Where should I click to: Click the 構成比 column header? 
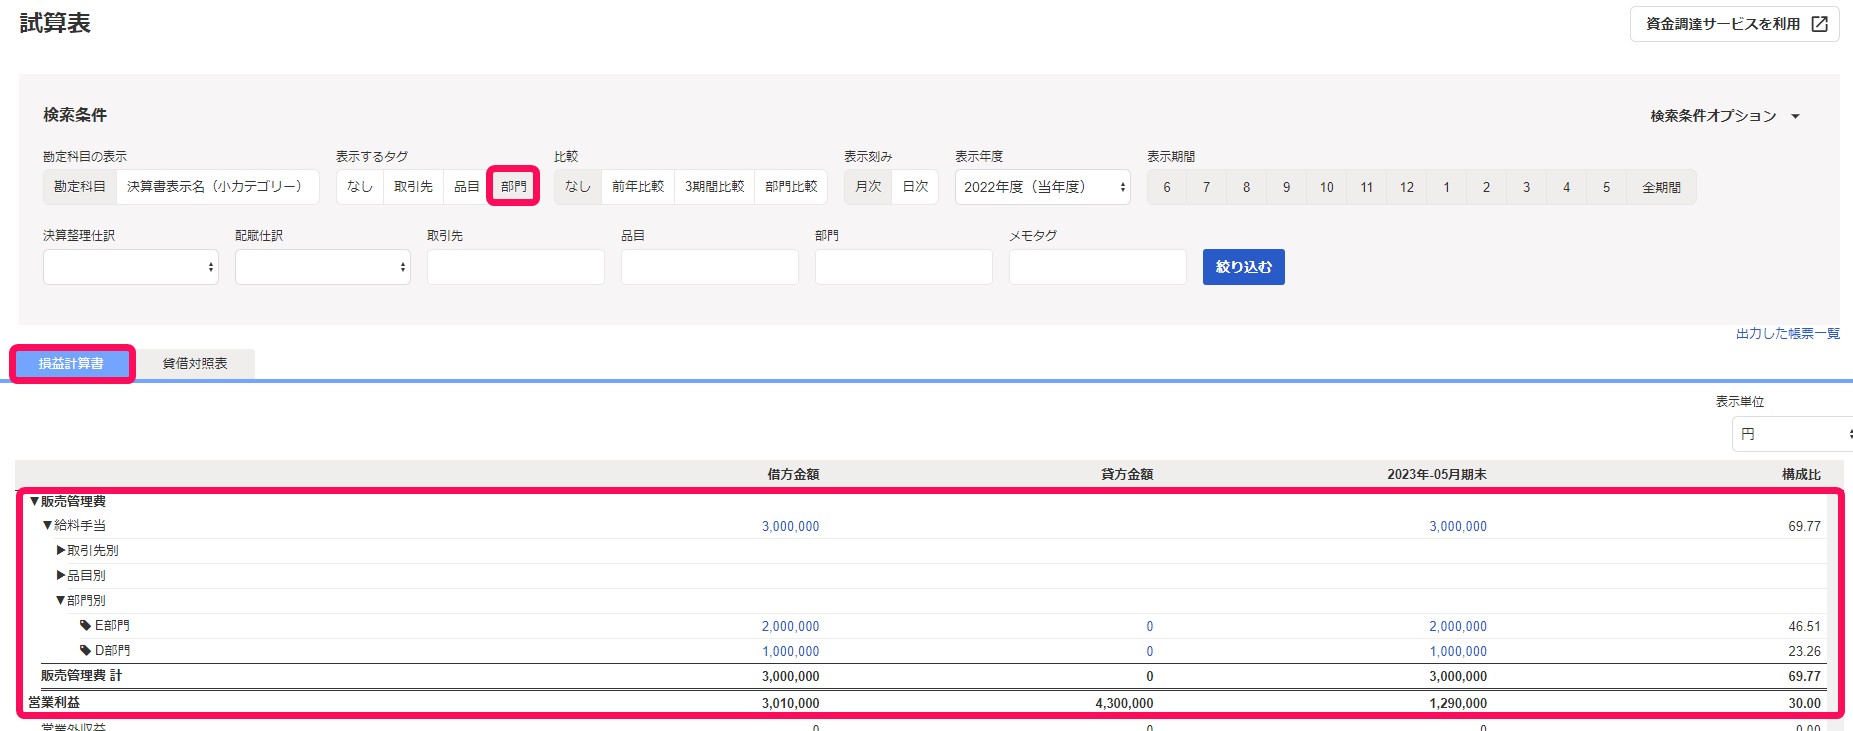point(1801,474)
